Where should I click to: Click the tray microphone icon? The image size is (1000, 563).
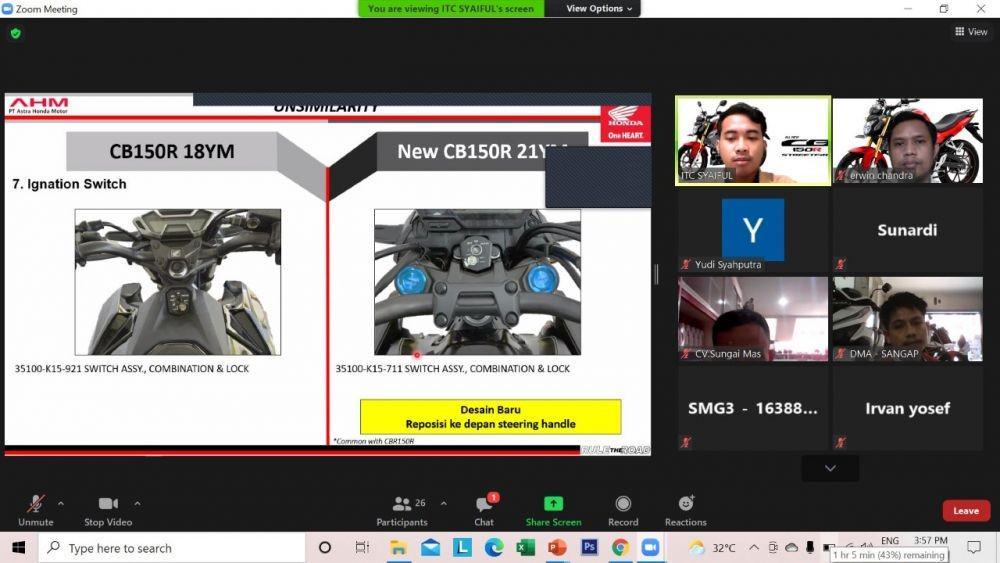tap(810, 547)
